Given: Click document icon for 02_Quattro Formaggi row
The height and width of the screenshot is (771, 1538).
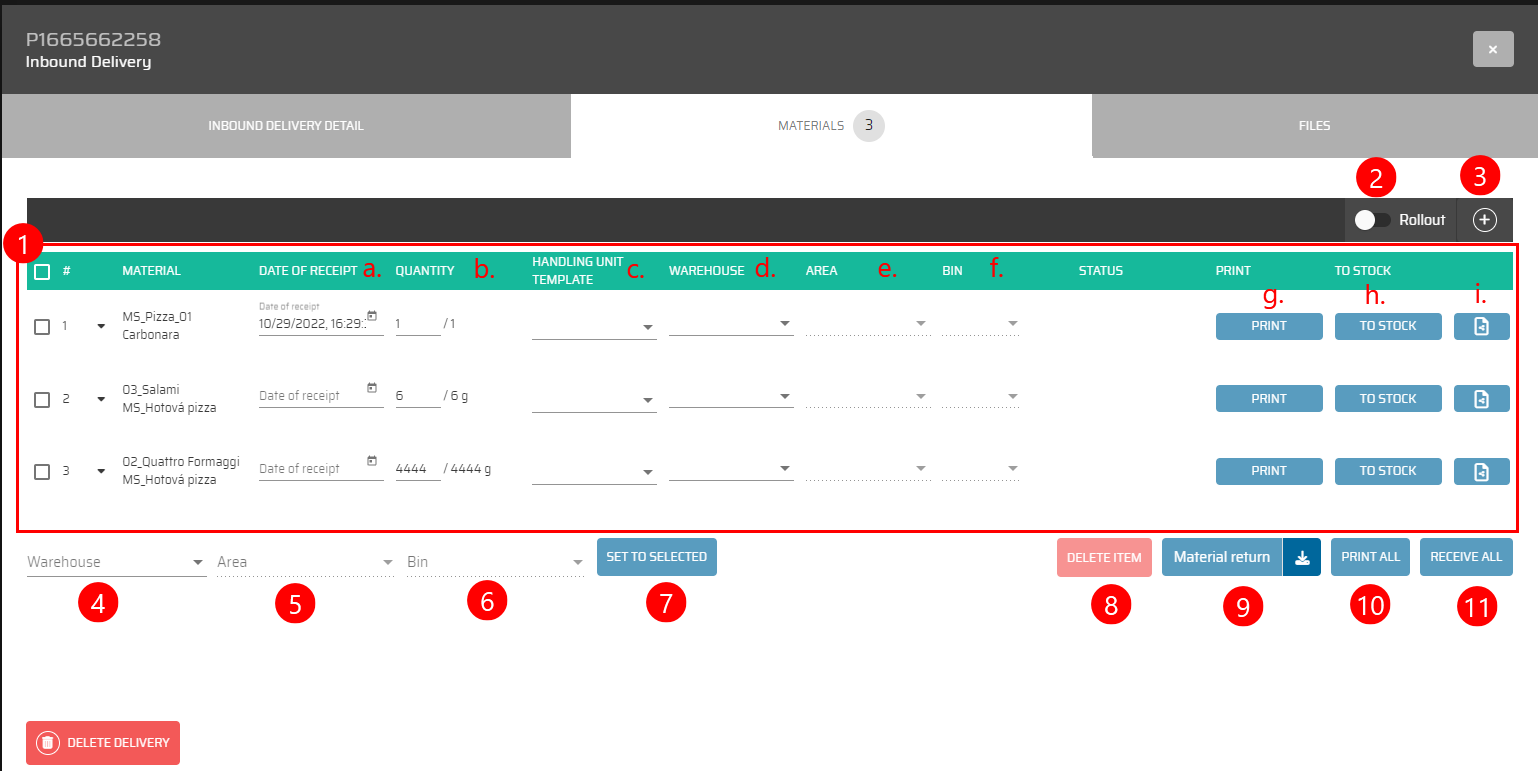Looking at the screenshot, I should (1481, 471).
